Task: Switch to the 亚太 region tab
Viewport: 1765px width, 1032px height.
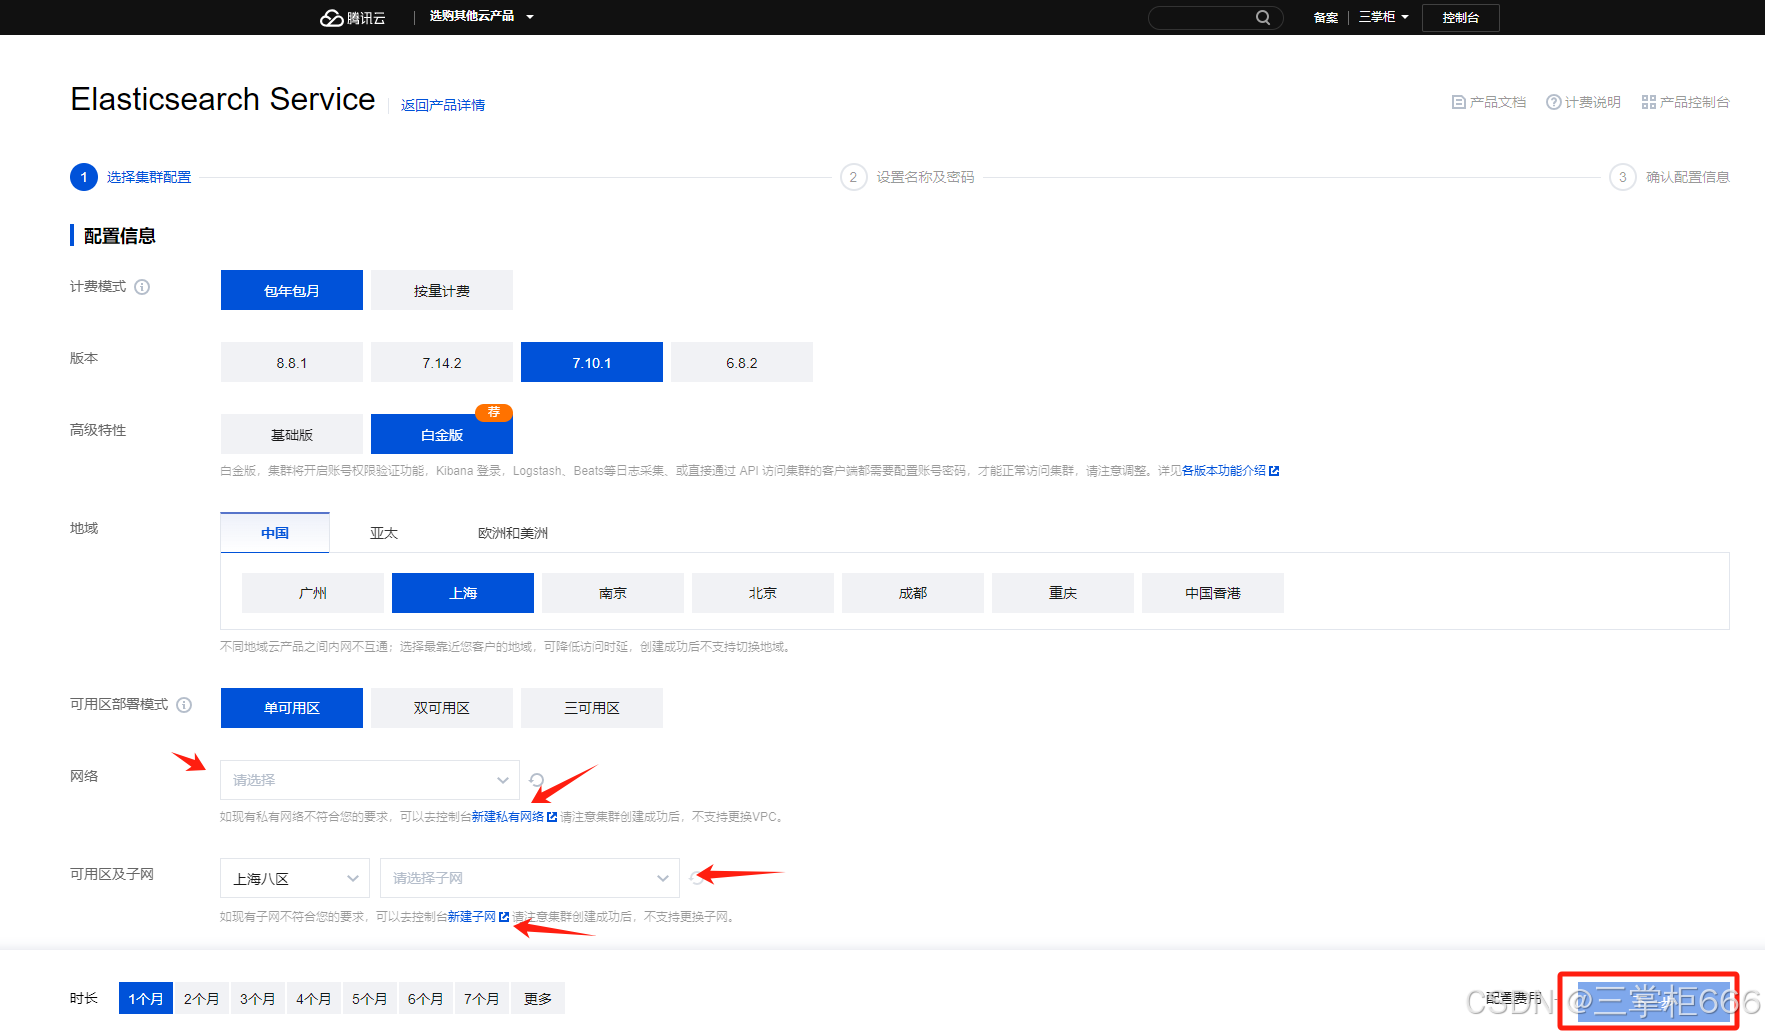Action: click(x=384, y=532)
